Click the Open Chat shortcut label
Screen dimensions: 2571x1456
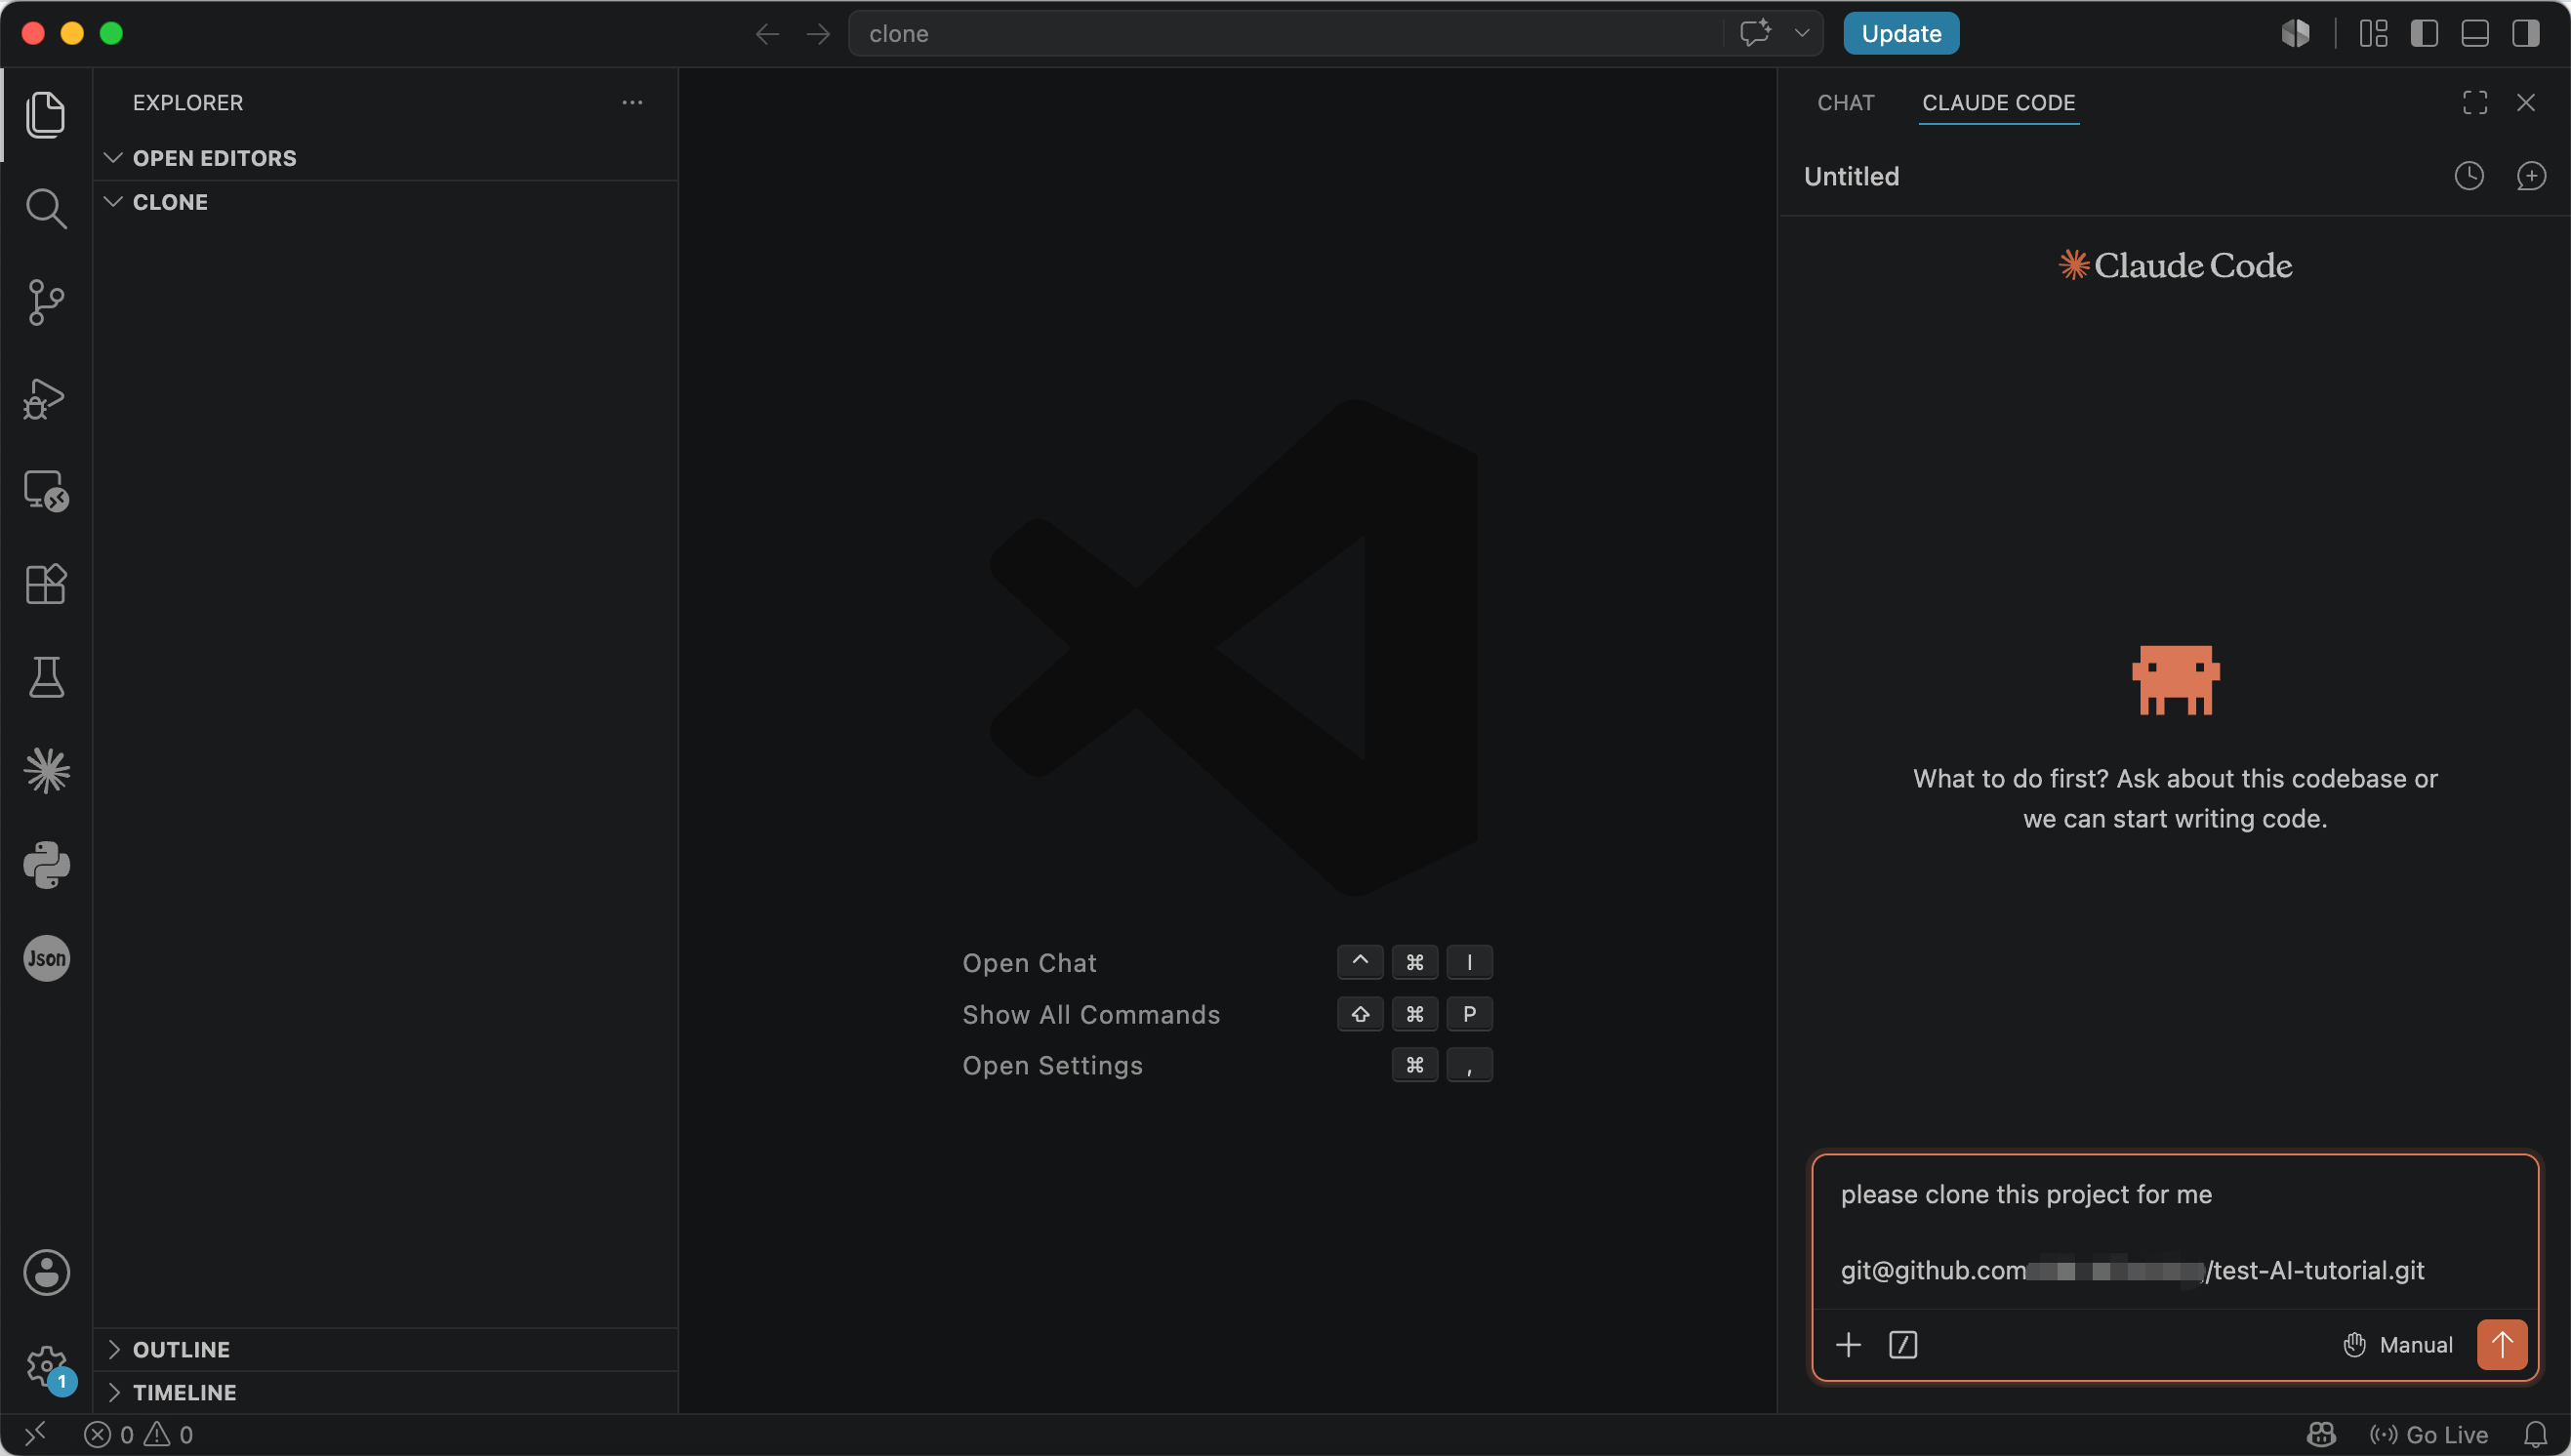[1029, 963]
